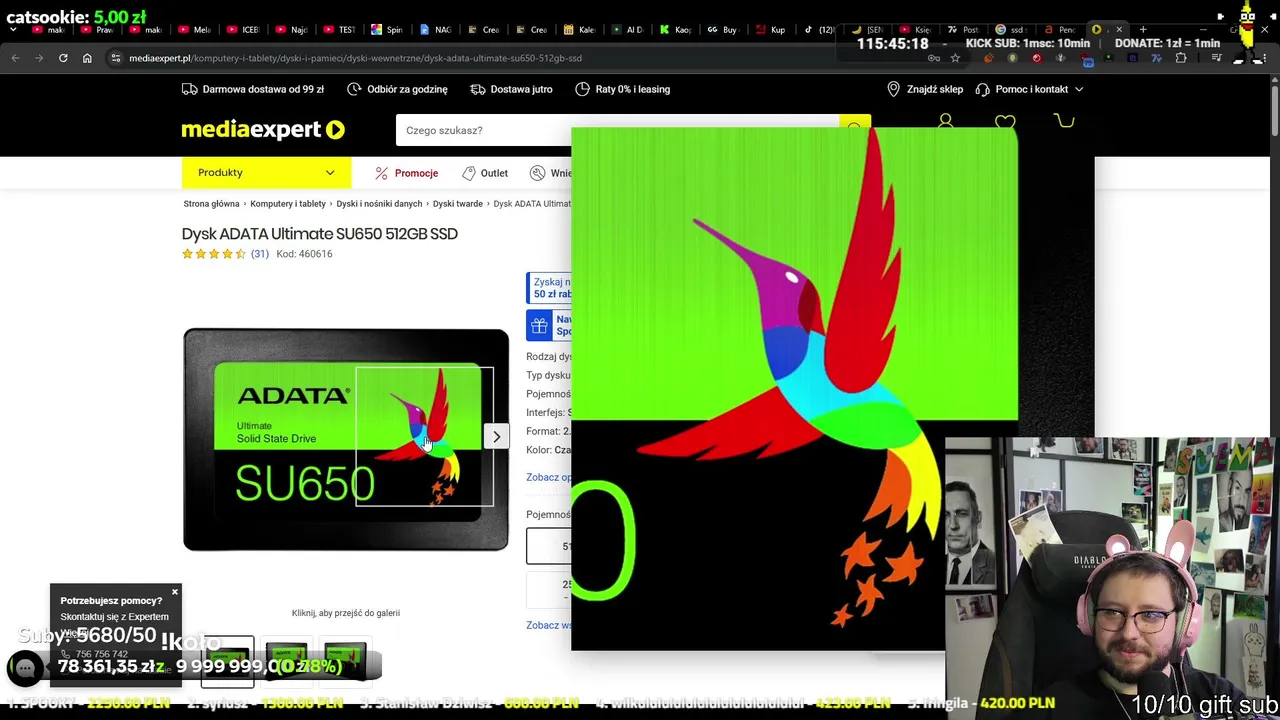
Task: Click the Outlet tag icon
Action: tap(468, 173)
